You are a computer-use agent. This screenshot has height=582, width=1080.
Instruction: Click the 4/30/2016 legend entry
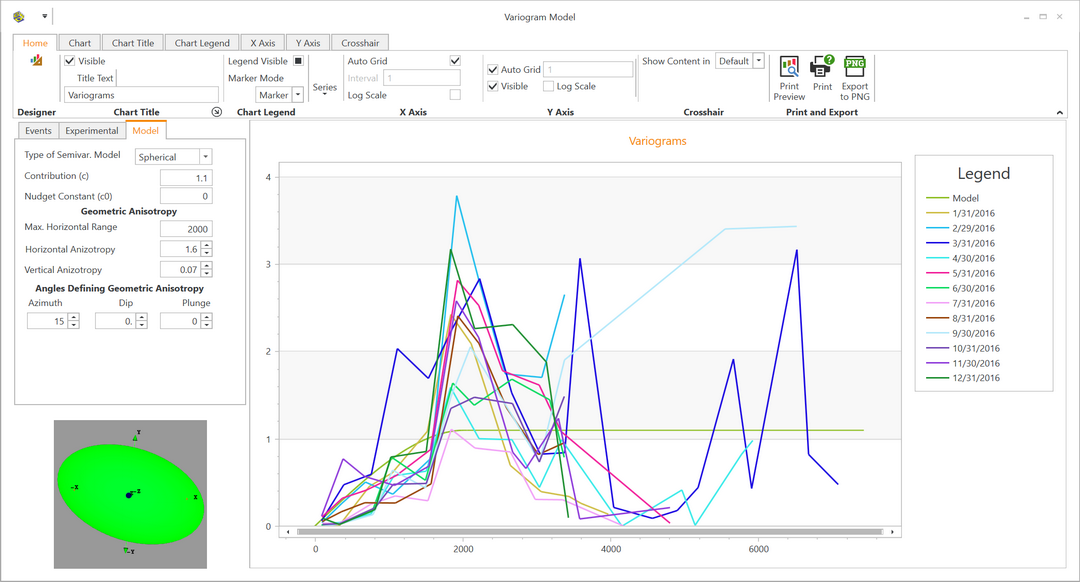coord(960,258)
